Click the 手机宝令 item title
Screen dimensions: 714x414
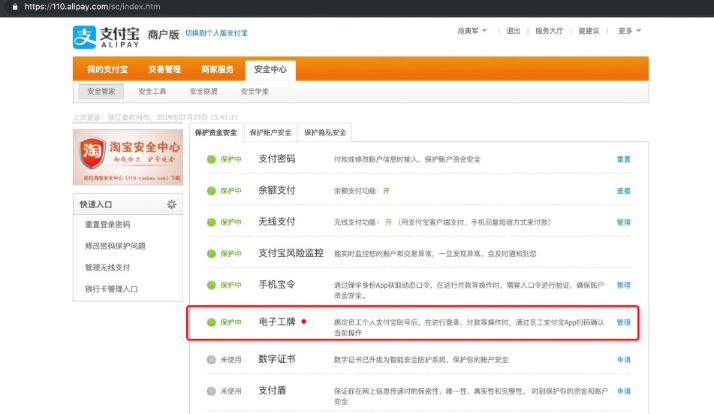tap(277, 284)
